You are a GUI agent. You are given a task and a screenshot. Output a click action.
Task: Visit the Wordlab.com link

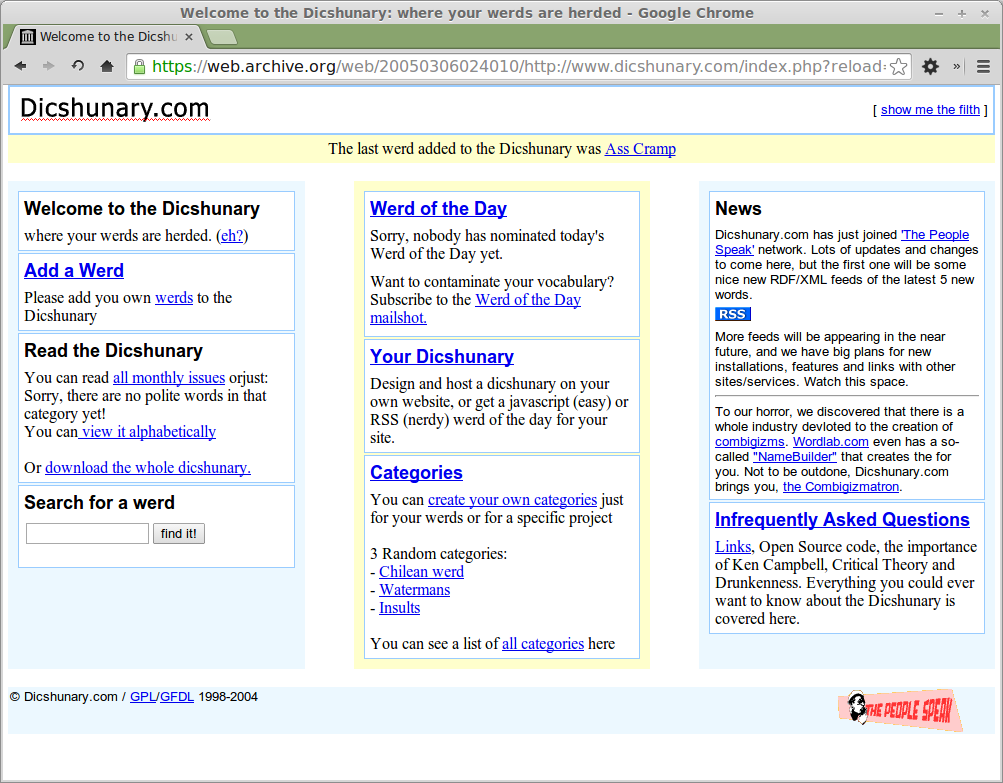click(831, 441)
